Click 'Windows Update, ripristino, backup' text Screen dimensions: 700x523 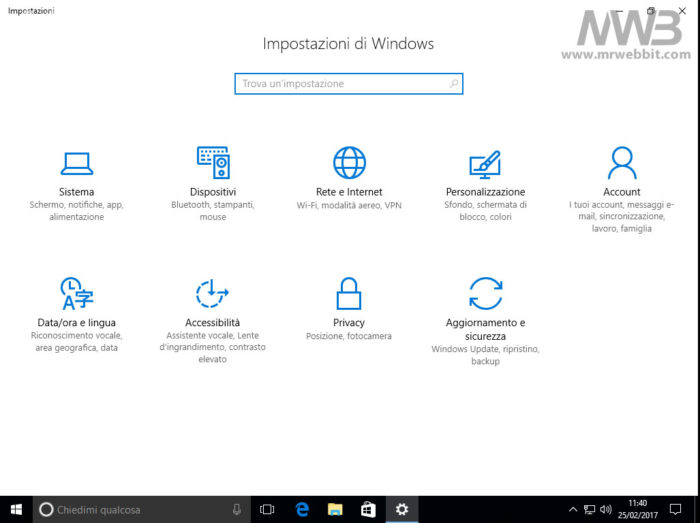[x=485, y=355]
